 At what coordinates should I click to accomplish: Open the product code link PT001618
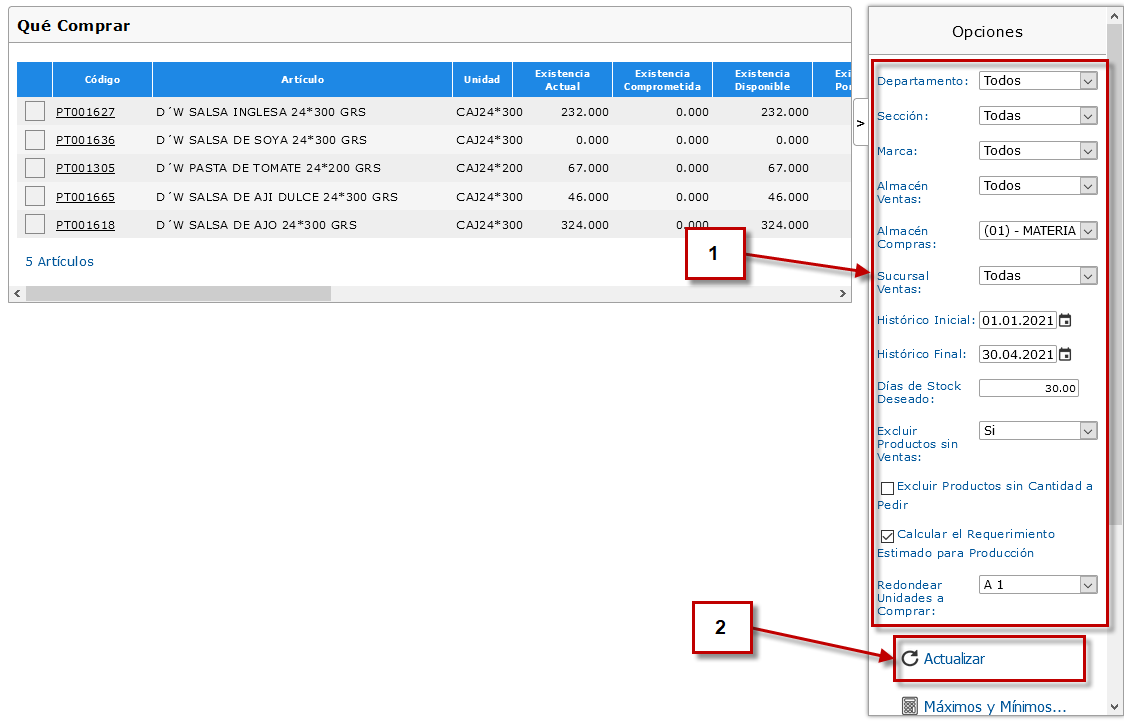click(x=85, y=225)
